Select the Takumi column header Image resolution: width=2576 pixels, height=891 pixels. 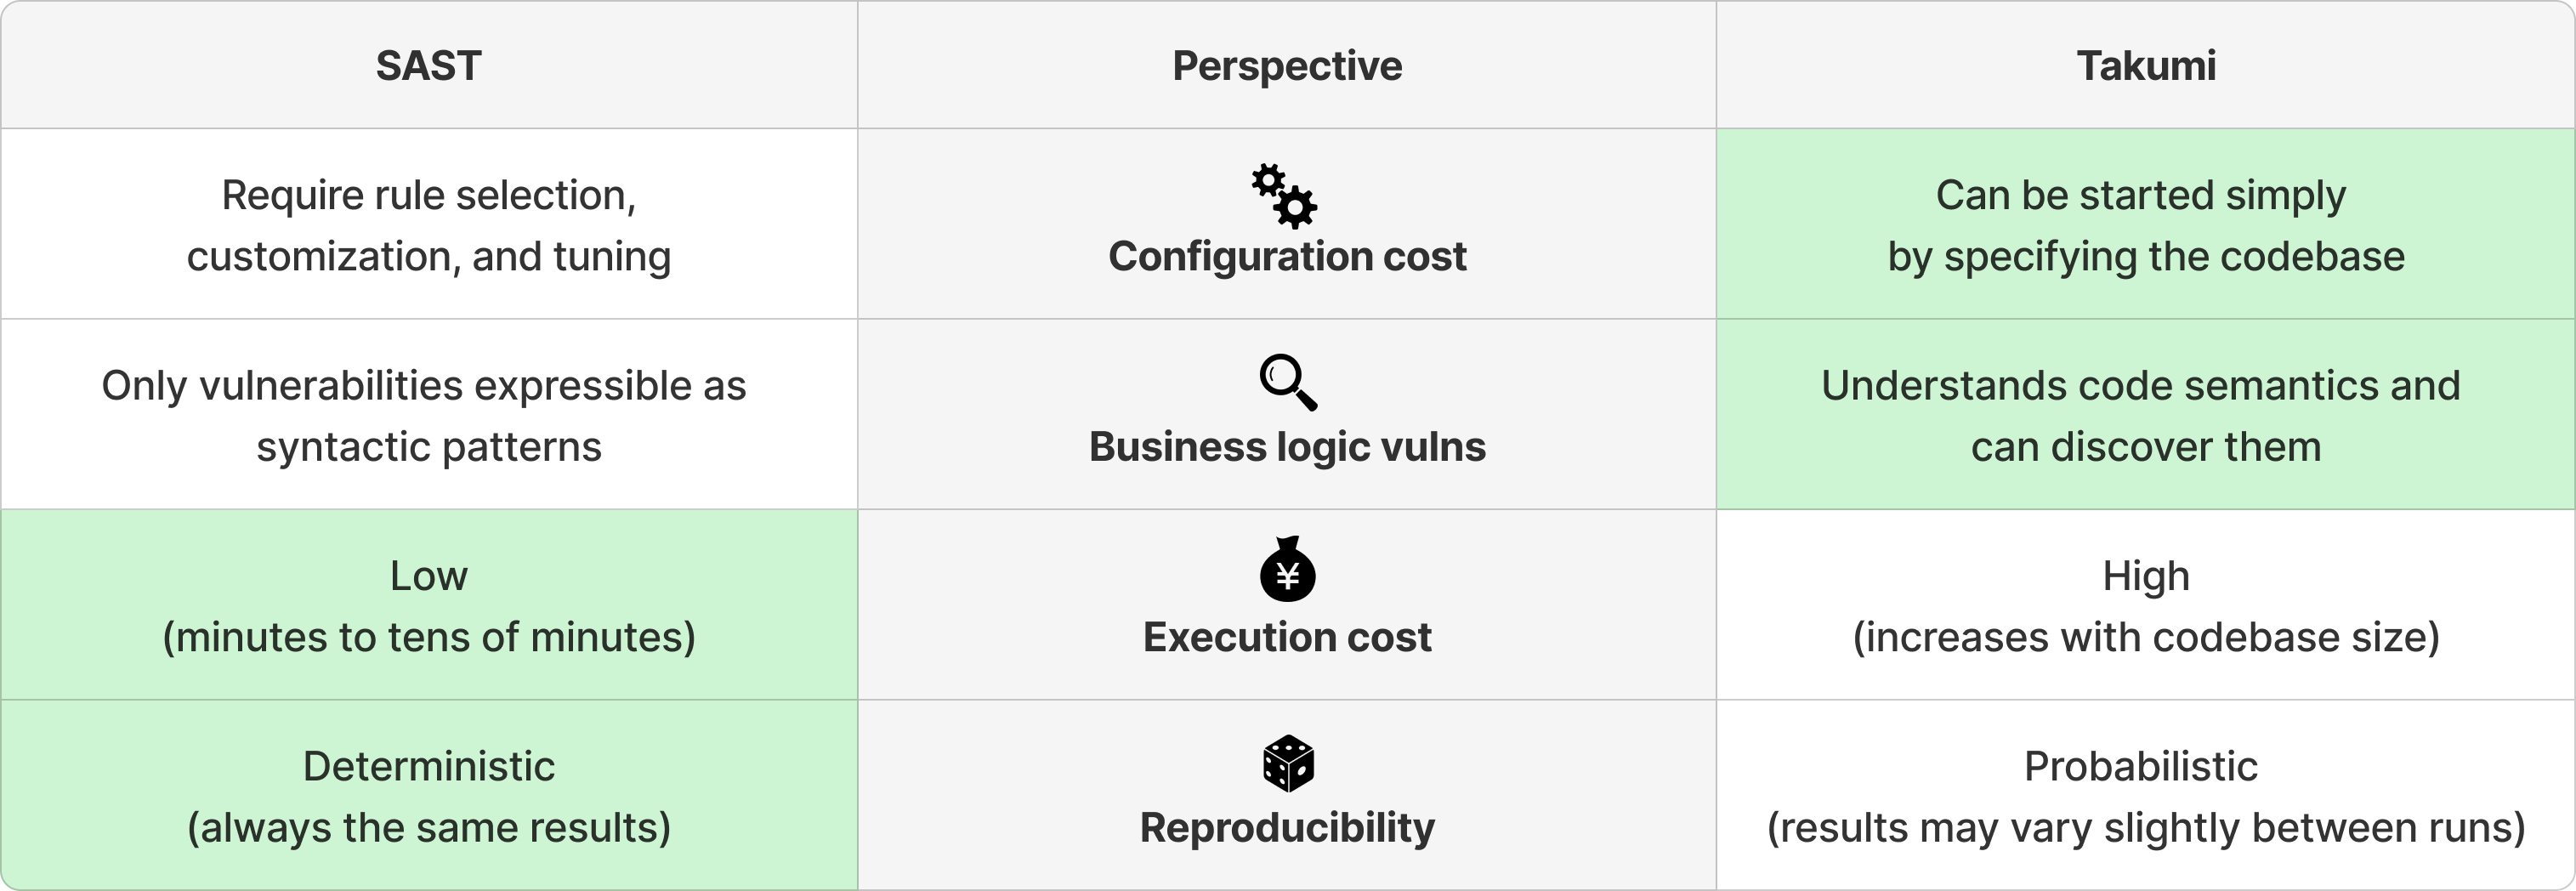[2146, 66]
